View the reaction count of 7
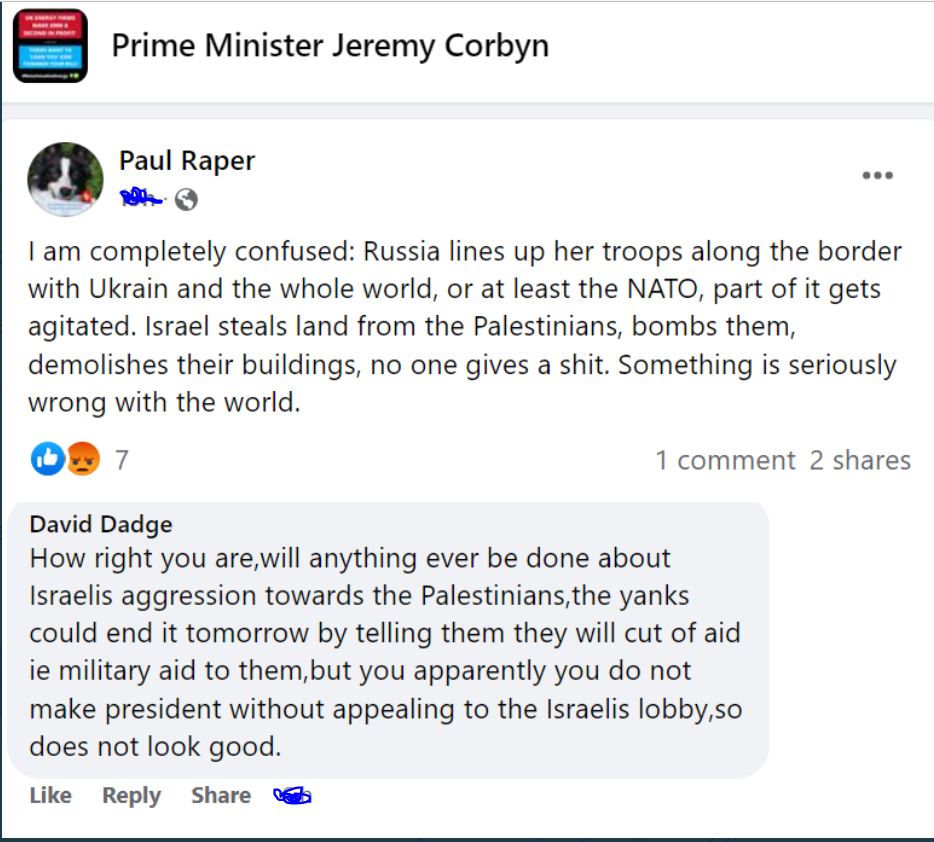The height and width of the screenshot is (842, 934). (x=122, y=460)
